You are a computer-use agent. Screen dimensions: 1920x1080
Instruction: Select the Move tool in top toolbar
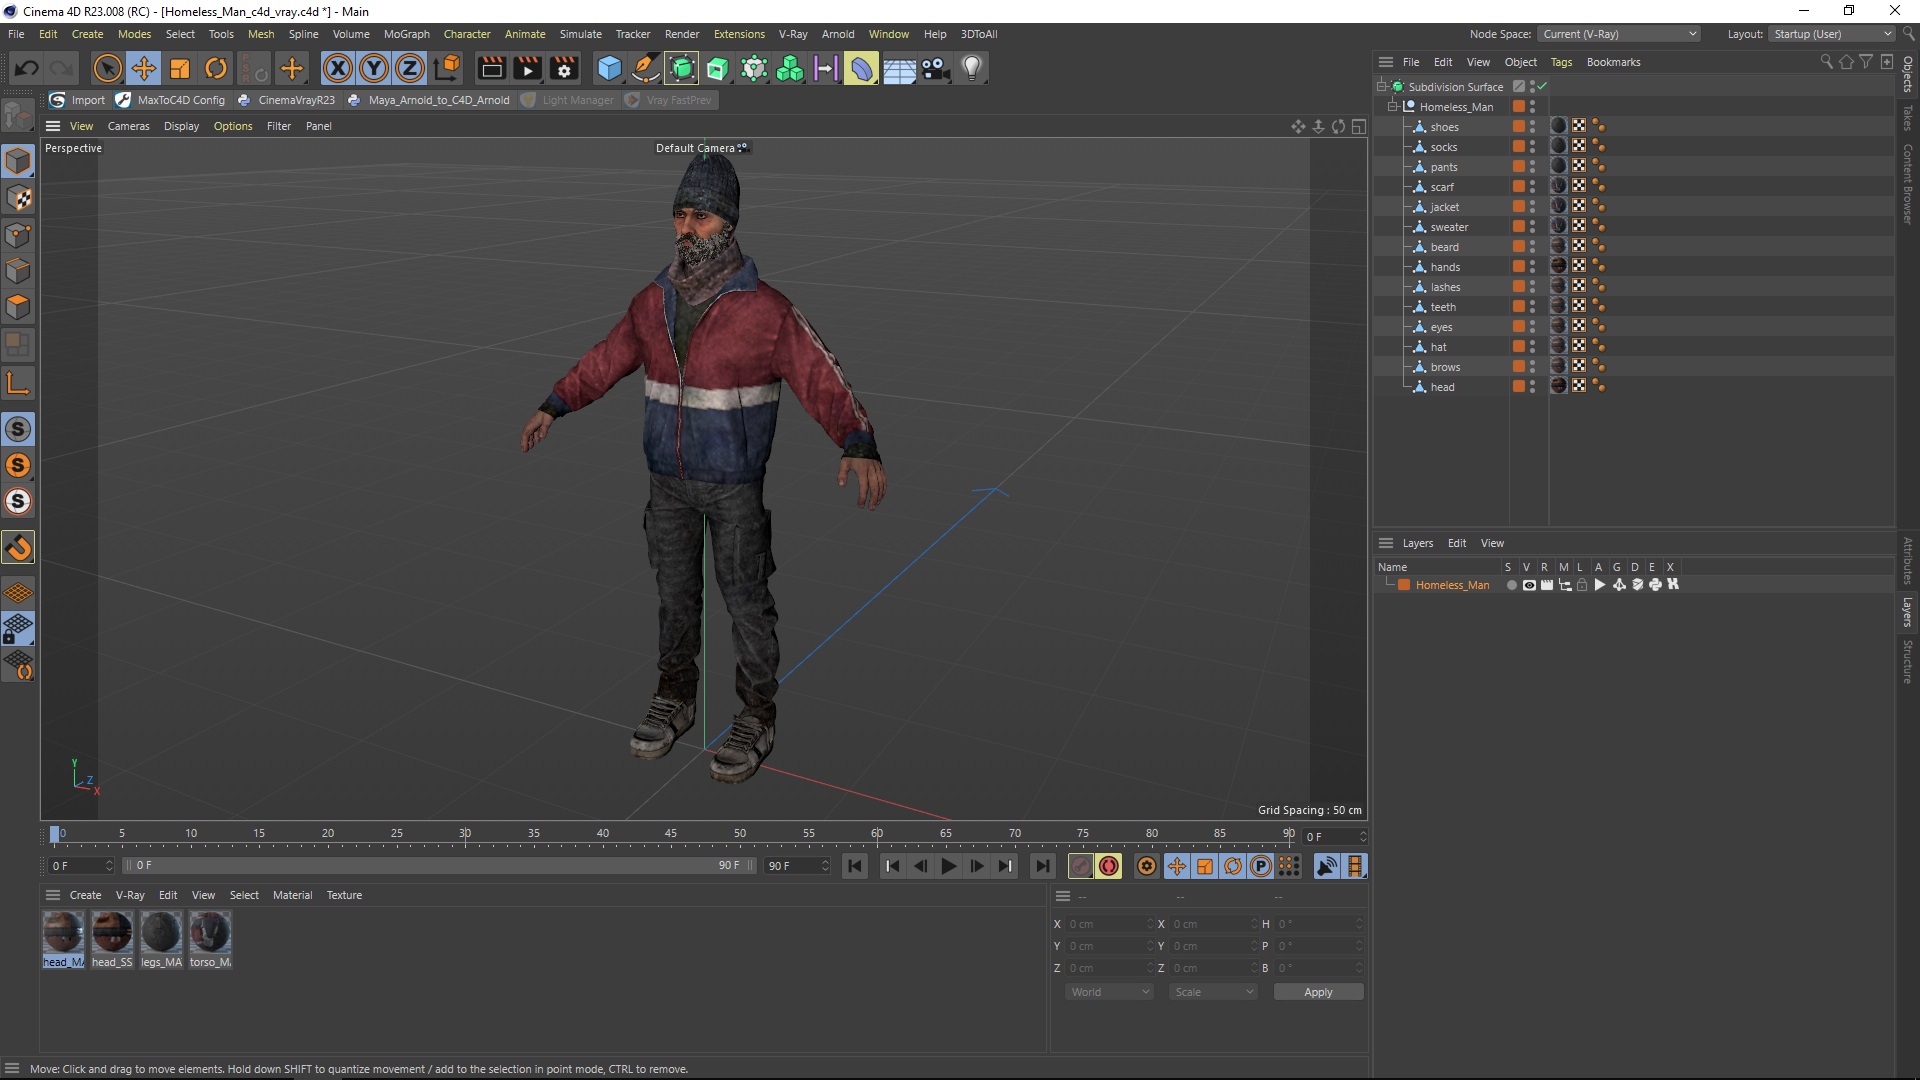point(144,68)
